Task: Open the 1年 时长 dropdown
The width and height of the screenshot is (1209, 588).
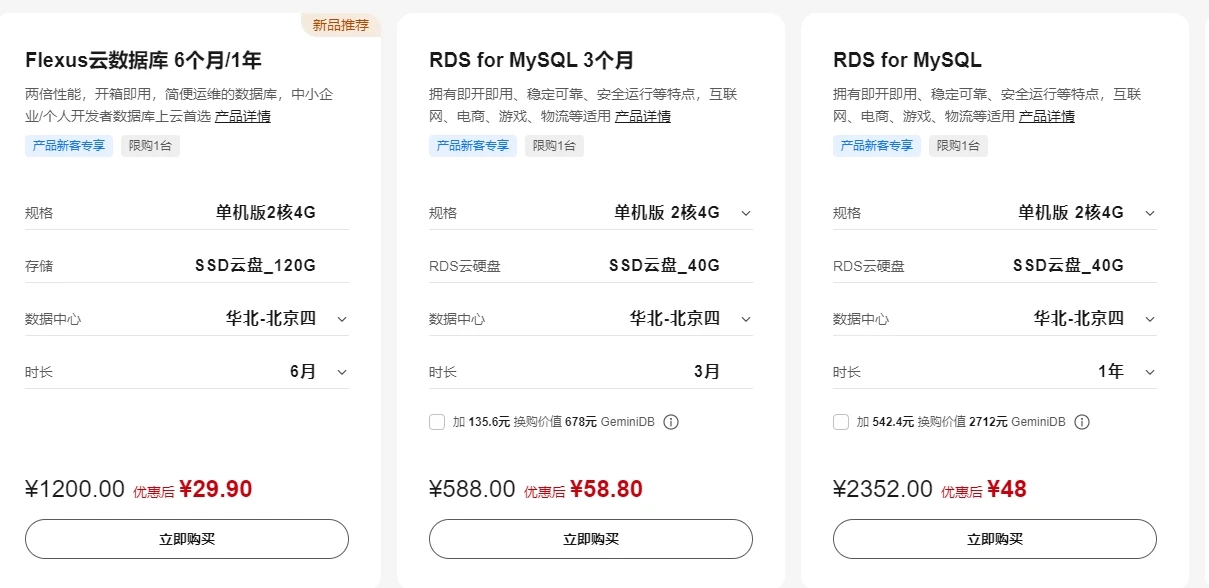Action: coord(1149,372)
